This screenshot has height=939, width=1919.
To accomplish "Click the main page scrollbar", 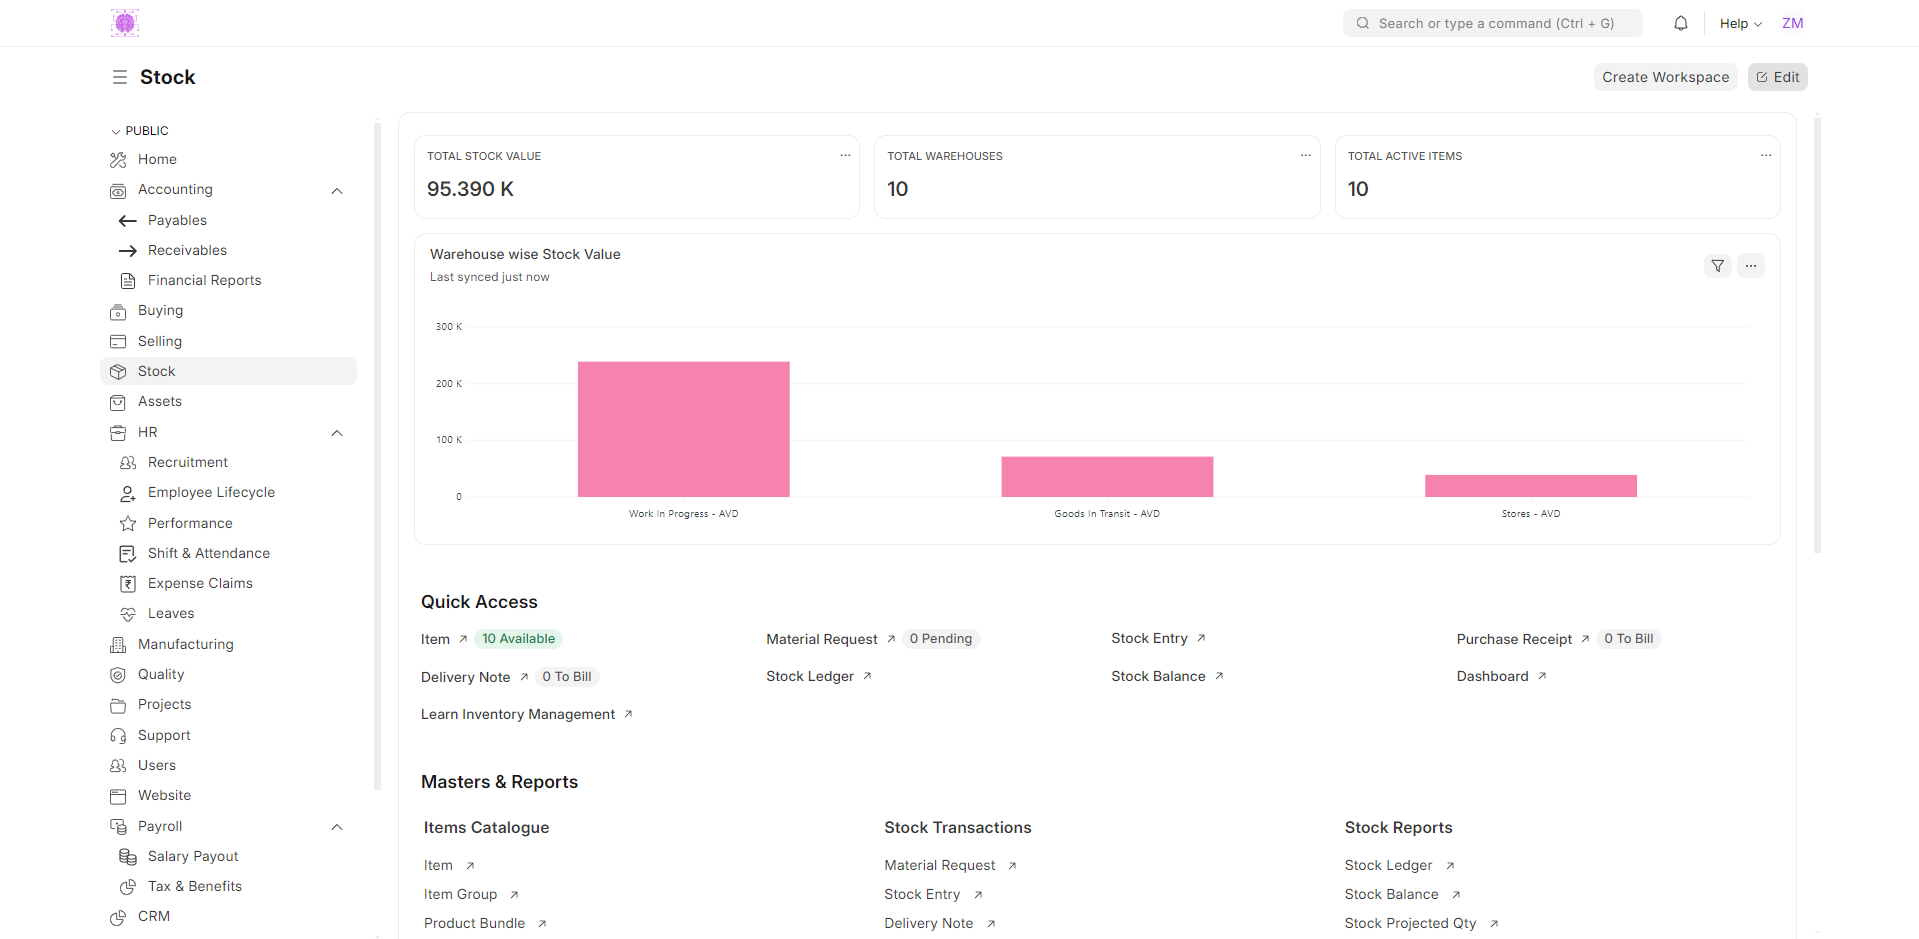I will [x=1817, y=335].
